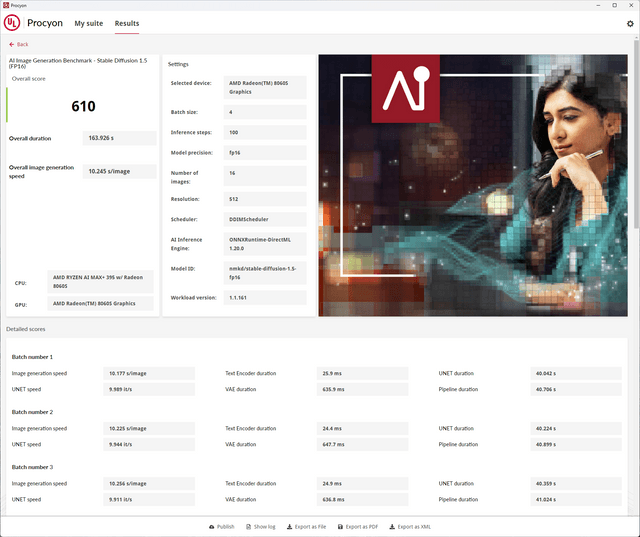This screenshot has height=537, width=640.
Task: Click the Overall duration value 163.926 s
Action: click(x=120, y=138)
